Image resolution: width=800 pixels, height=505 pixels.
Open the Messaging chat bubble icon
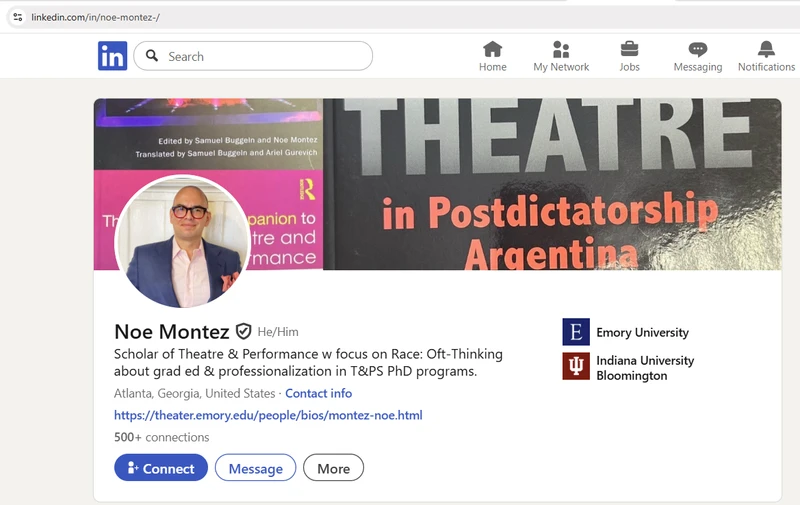tap(697, 49)
